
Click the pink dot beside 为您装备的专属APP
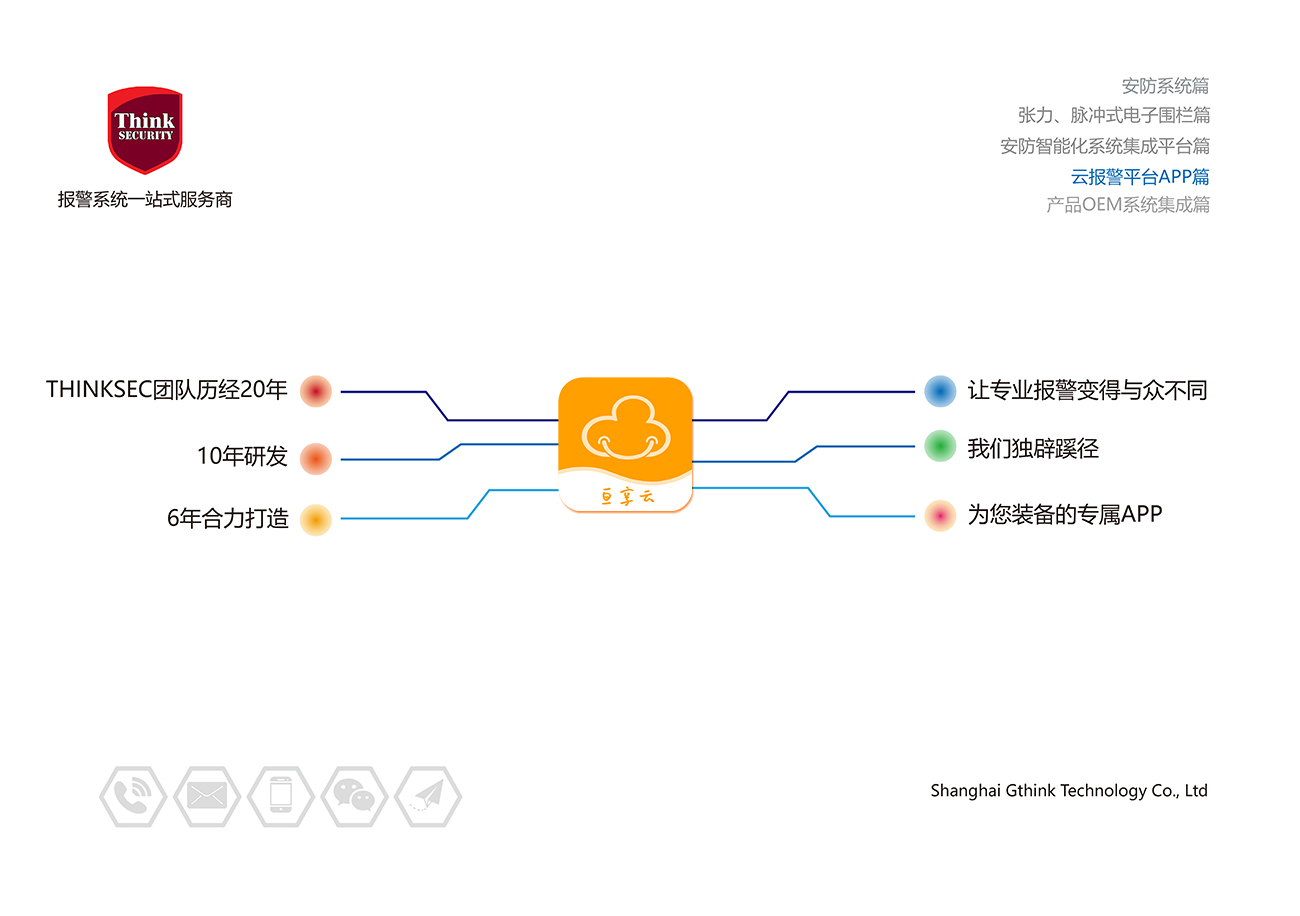(940, 515)
